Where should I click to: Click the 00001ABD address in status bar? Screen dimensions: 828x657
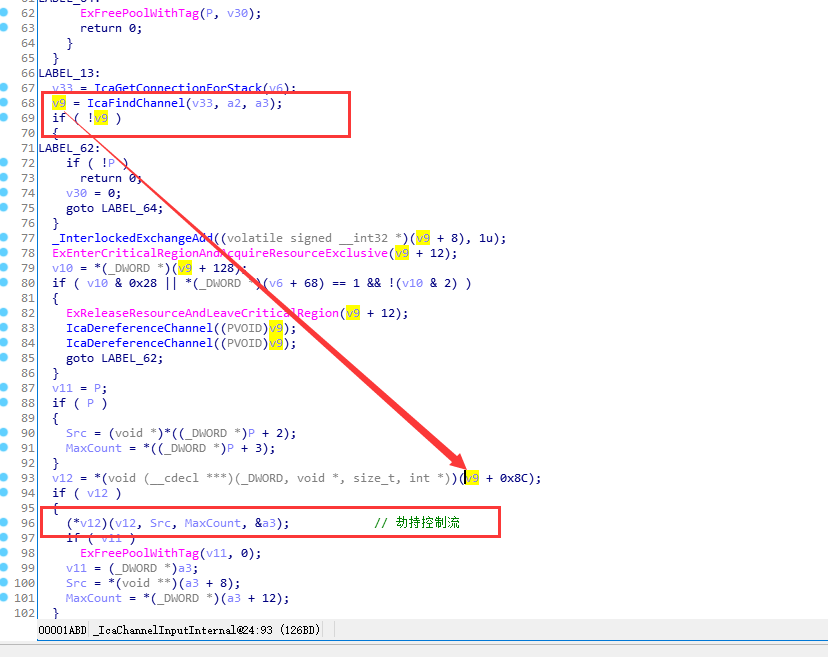point(62,630)
